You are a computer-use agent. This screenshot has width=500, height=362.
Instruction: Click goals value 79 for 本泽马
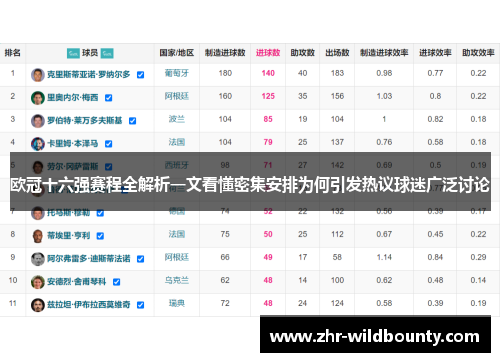(x=268, y=142)
